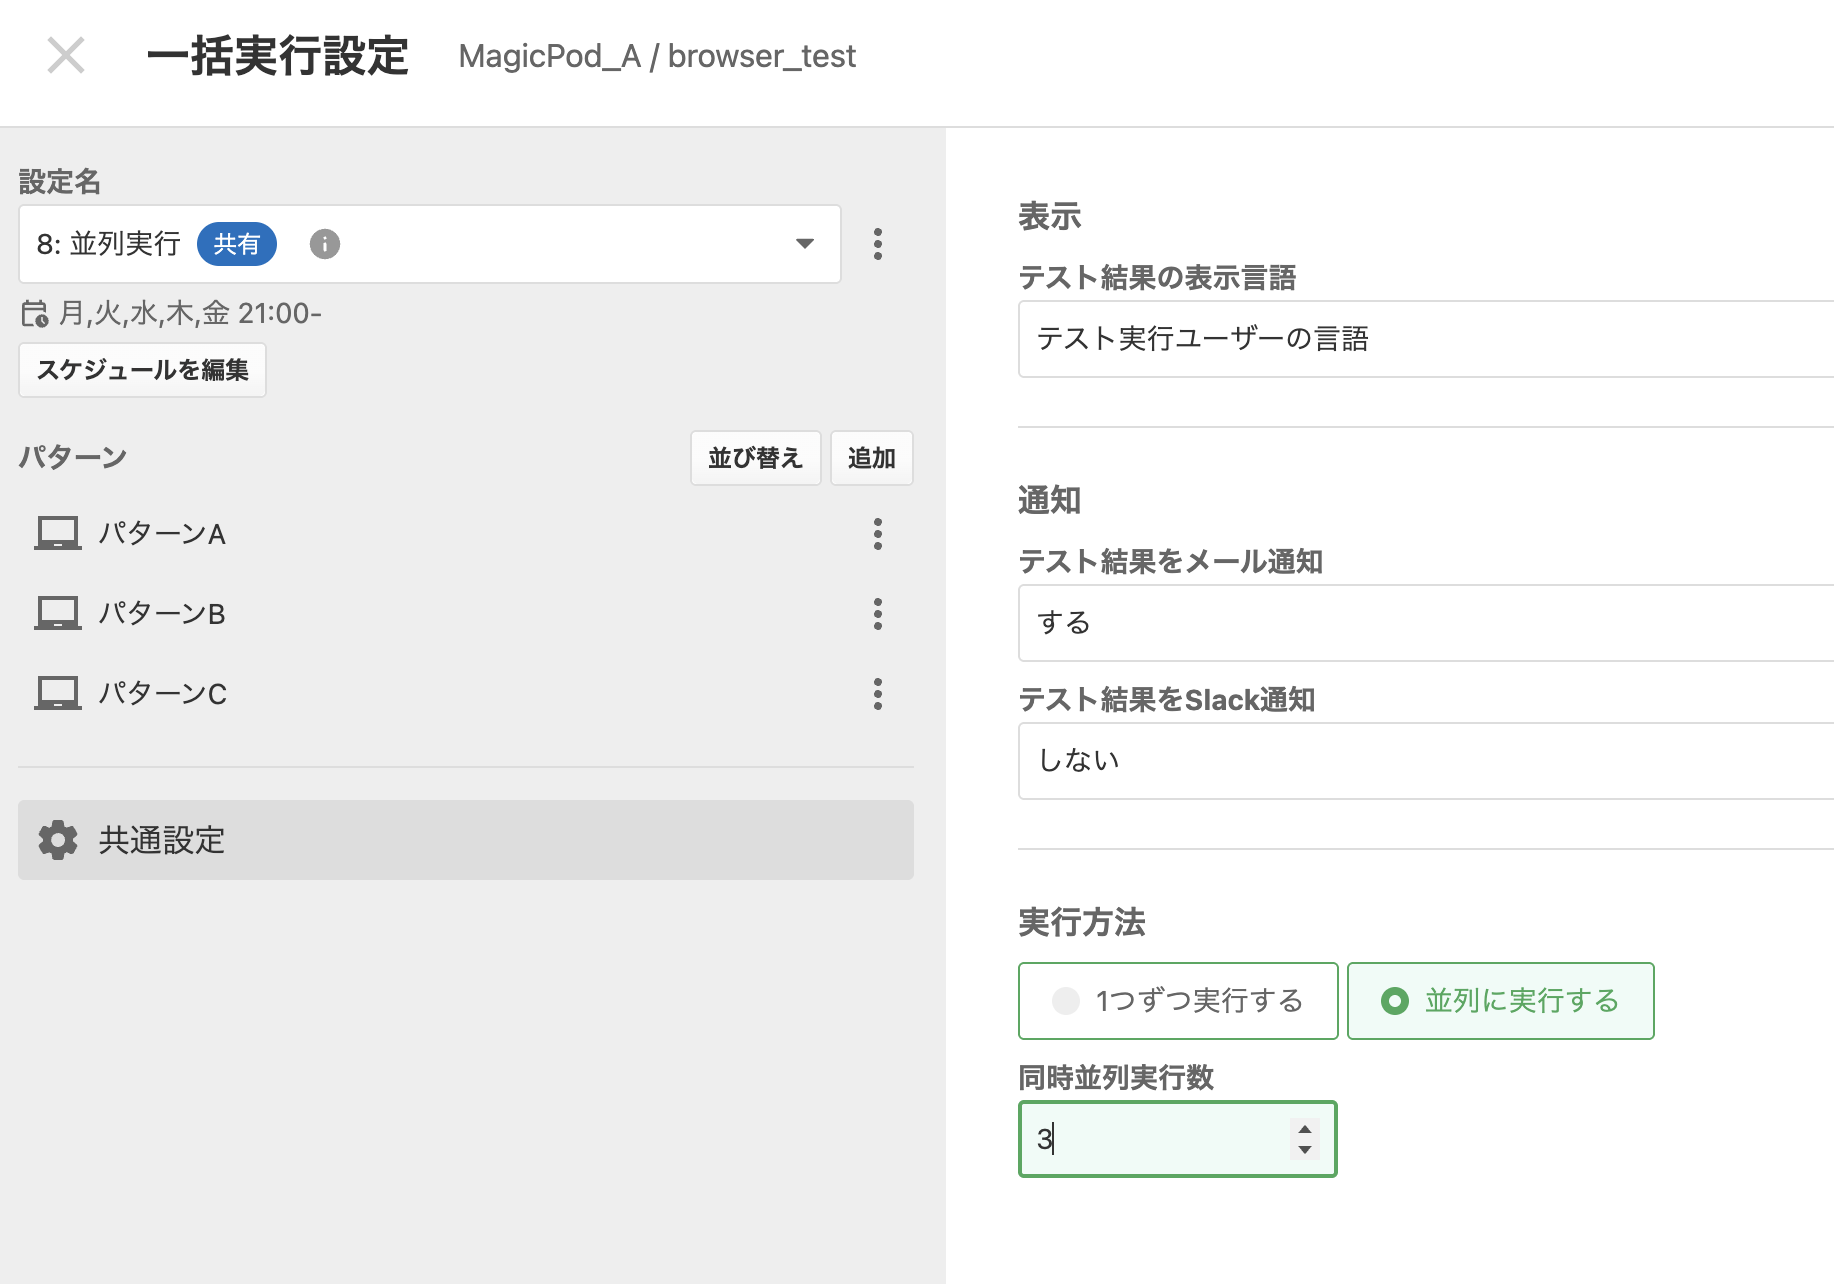
Task: Focus the 同時並列実行数 number field
Action: tap(1178, 1139)
